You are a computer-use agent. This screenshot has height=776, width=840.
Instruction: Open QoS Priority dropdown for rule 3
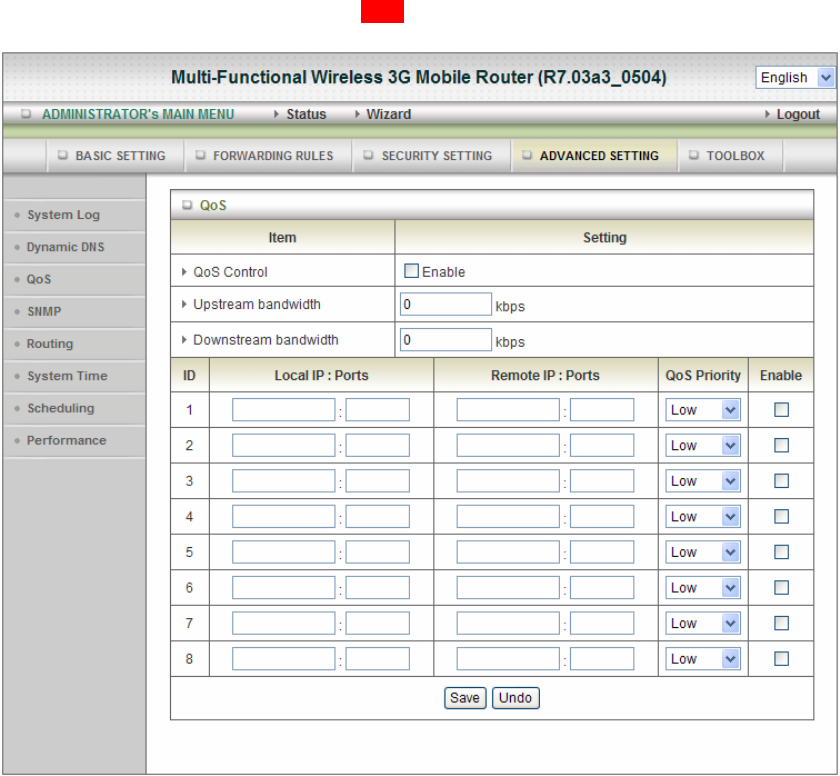click(703, 481)
